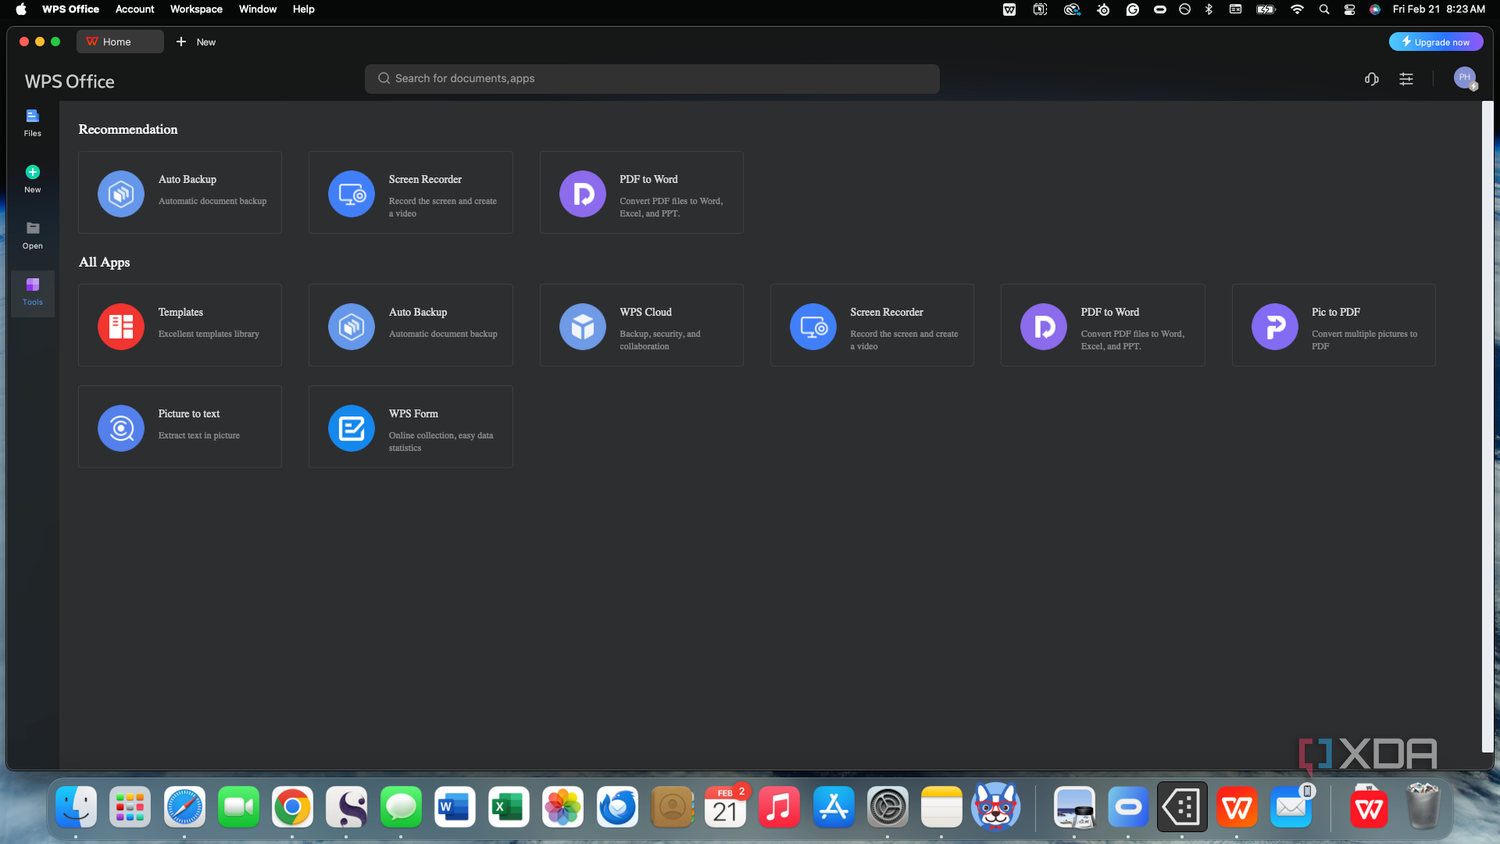This screenshot has height=844, width=1500.
Task: Click the search for documents field
Action: coord(652,79)
